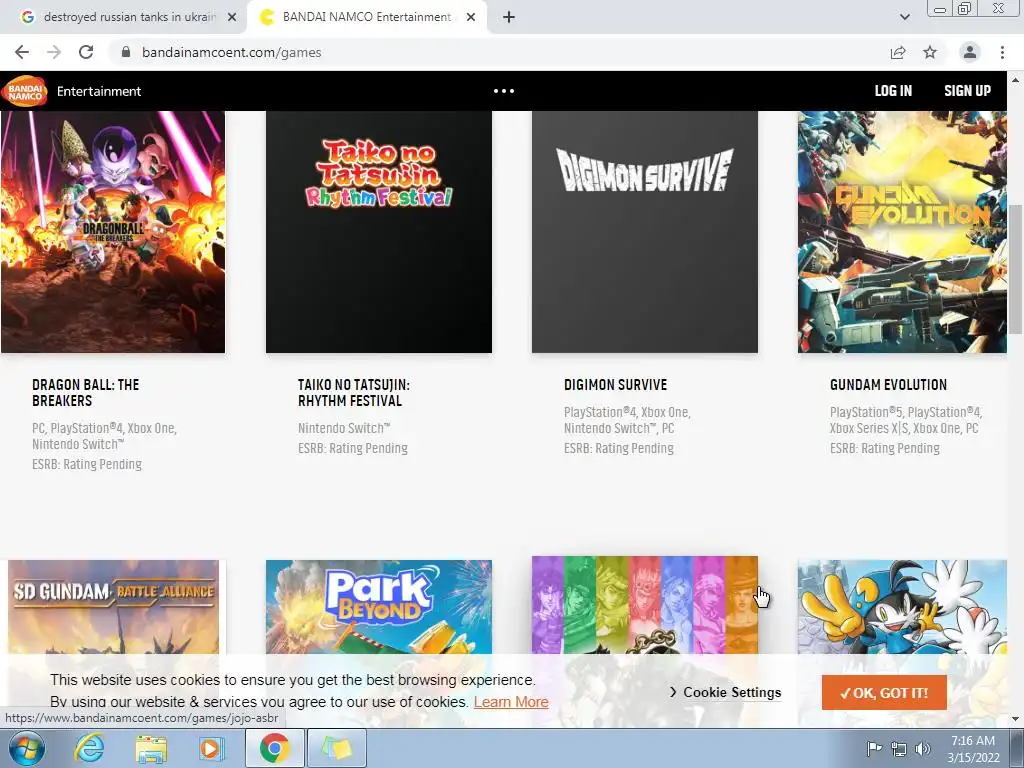Click the Action Center flag tray icon

pyautogui.click(x=874, y=748)
